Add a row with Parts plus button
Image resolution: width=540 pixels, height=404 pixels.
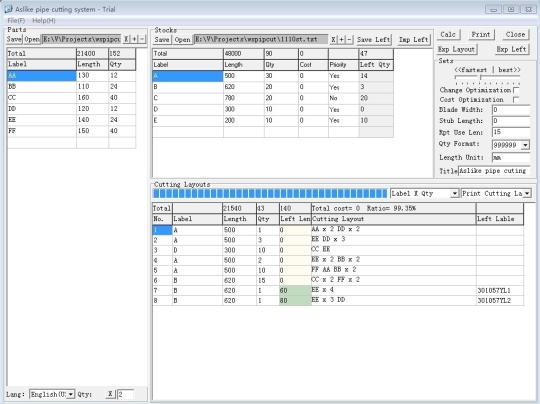[x=134, y=39]
